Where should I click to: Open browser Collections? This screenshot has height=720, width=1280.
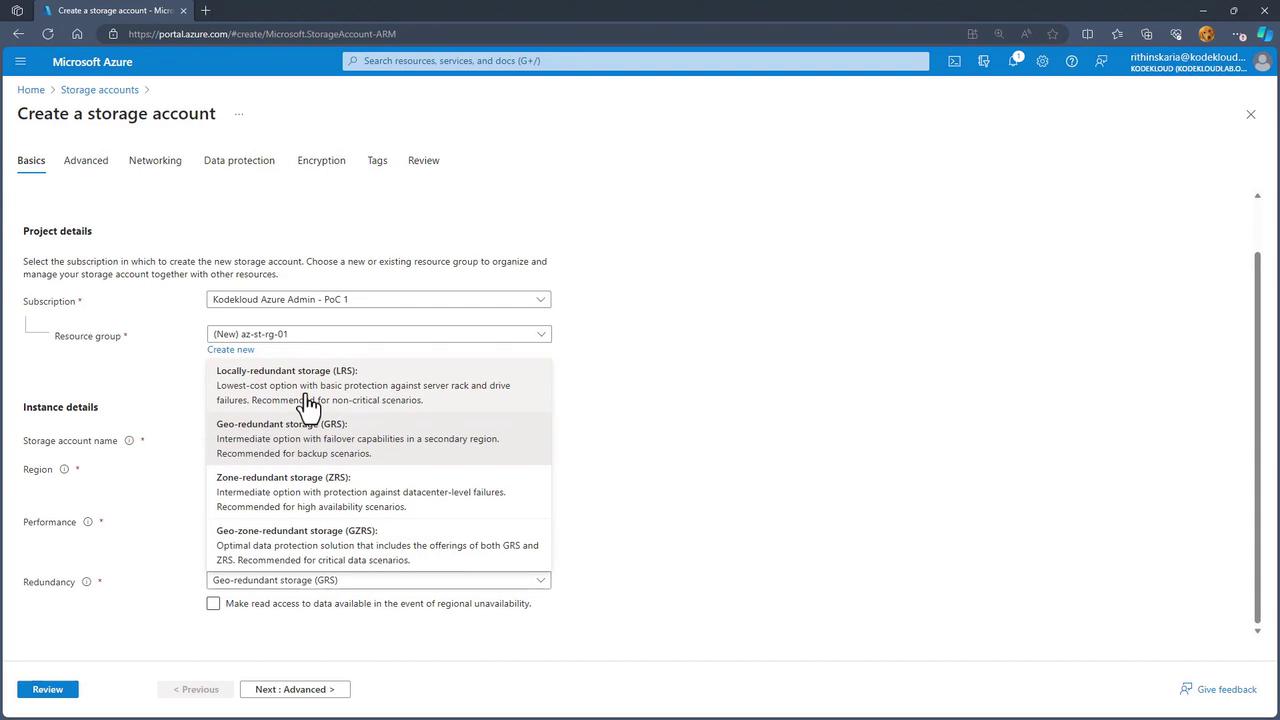(x=1146, y=34)
